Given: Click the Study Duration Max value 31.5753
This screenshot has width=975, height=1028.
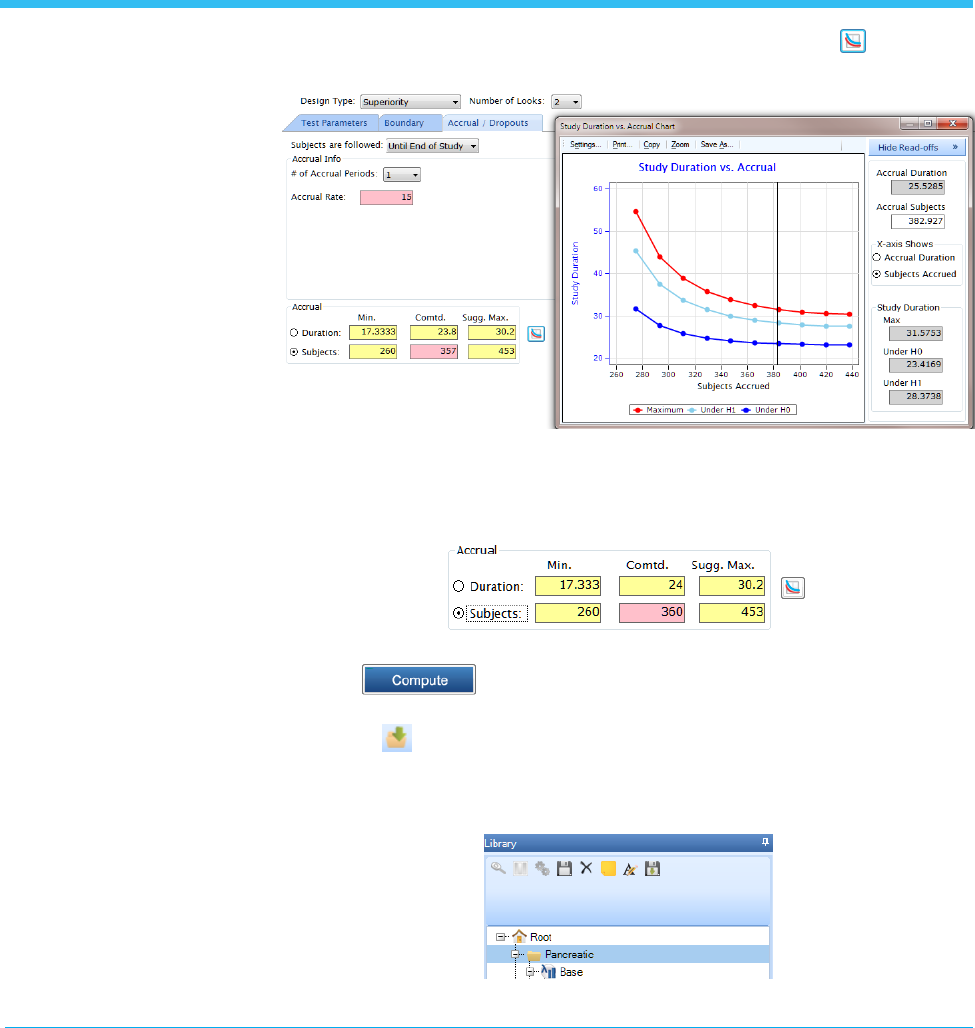Looking at the screenshot, I should (x=916, y=333).
